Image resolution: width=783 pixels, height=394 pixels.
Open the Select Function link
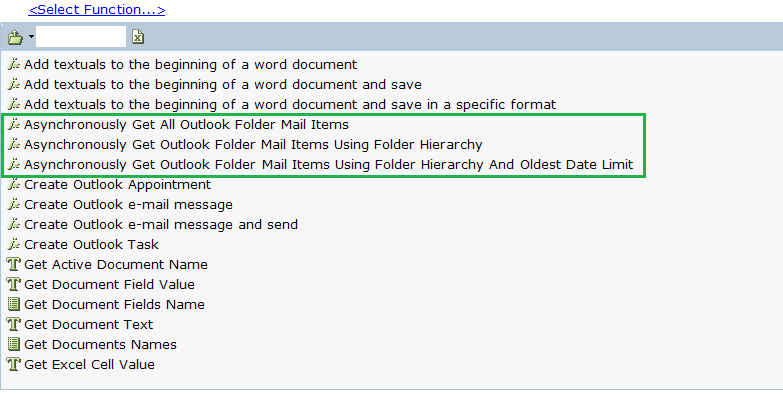point(97,9)
